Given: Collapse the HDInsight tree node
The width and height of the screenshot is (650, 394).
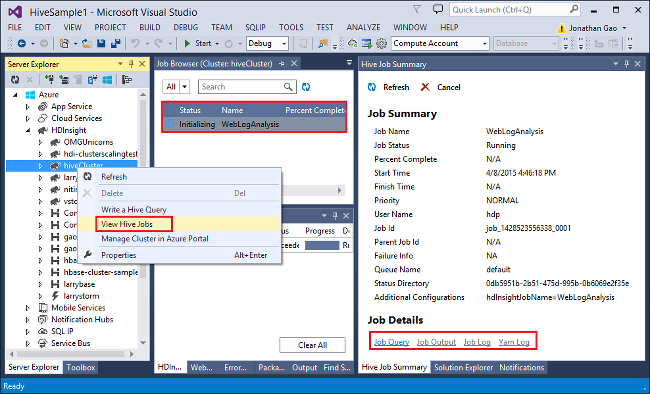Looking at the screenshot, I should click(28, 130).
